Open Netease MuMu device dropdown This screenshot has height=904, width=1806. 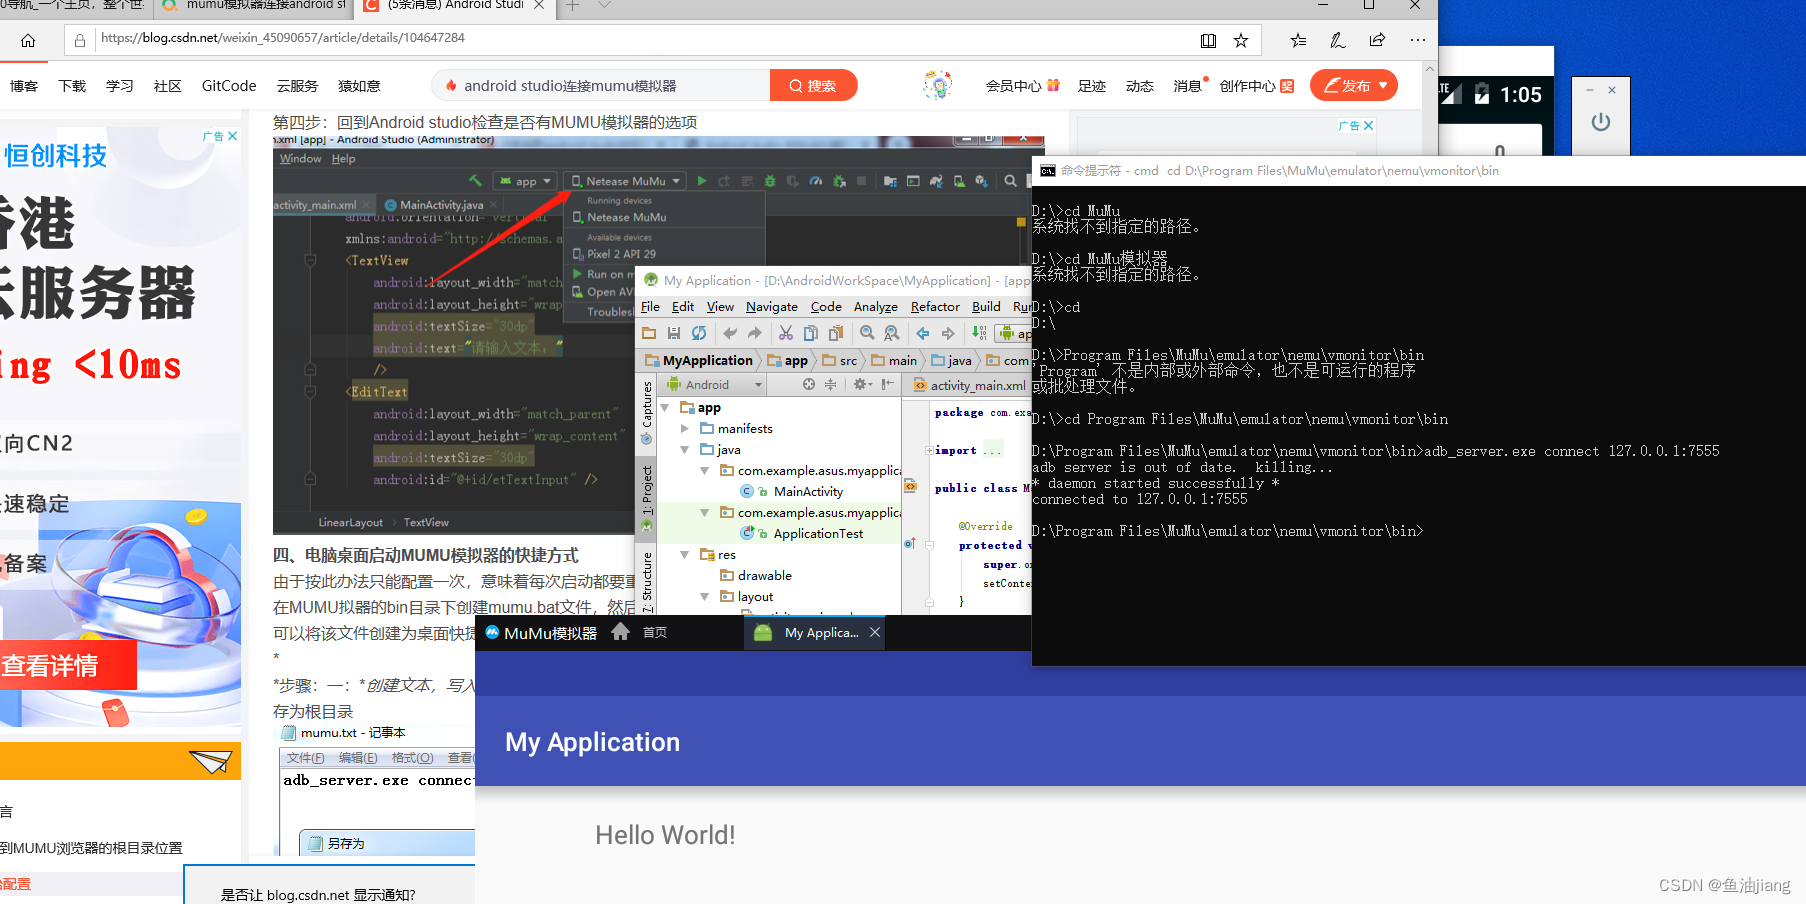tap(626, 181)
